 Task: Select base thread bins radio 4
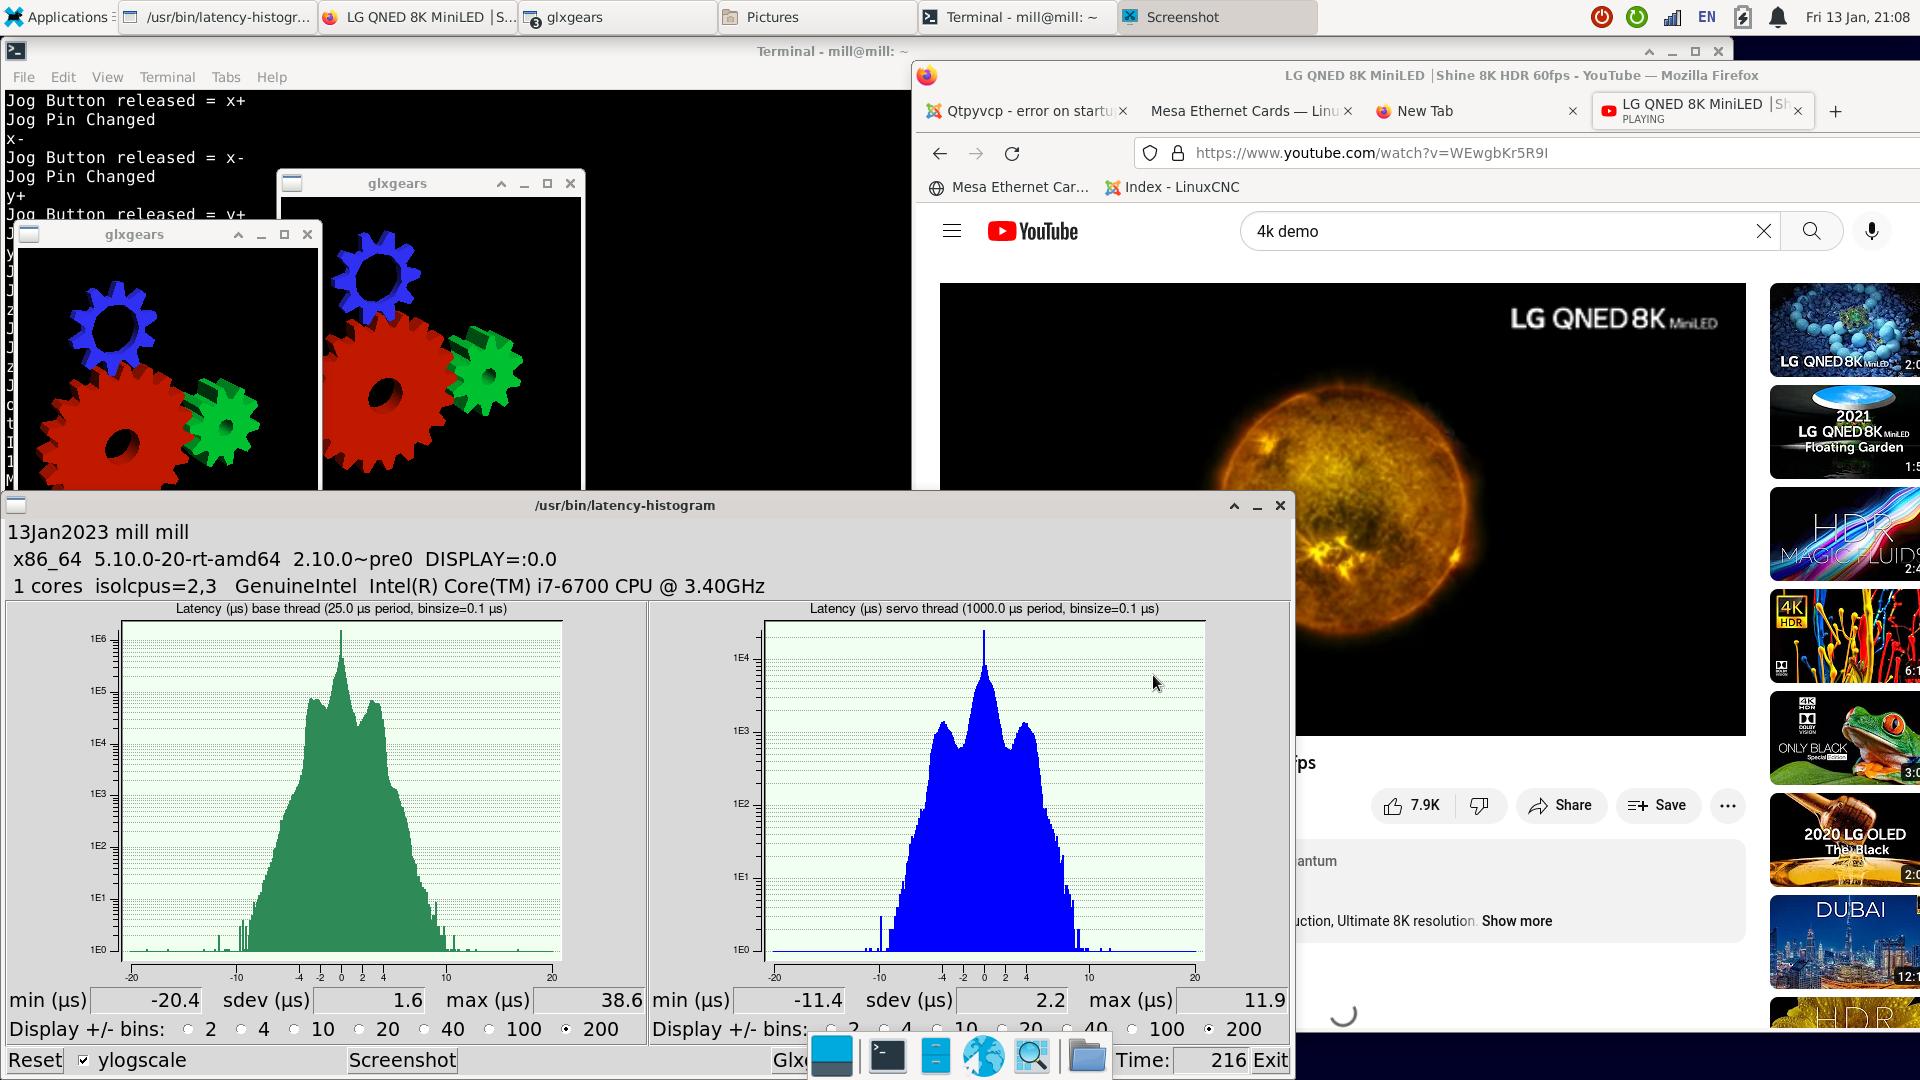coord(241,1029)
